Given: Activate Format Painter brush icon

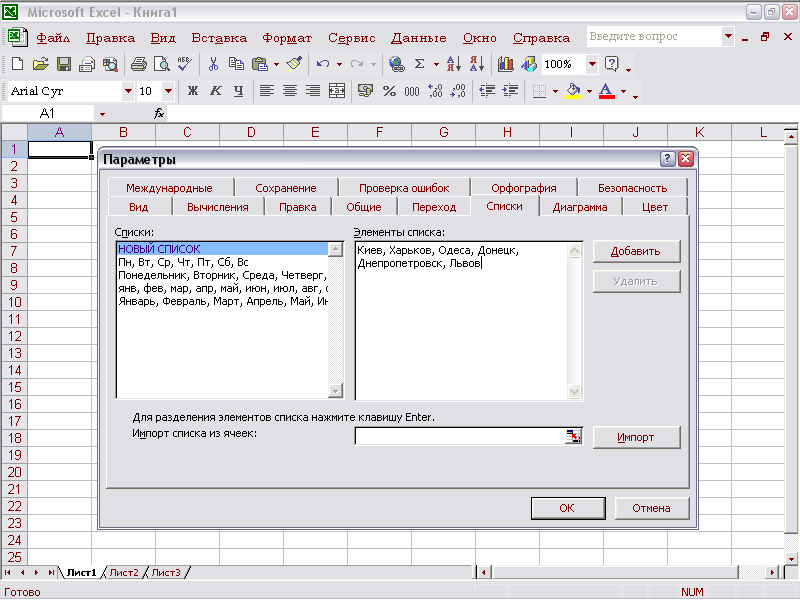Looking at the screenshot, I should 294,64.
